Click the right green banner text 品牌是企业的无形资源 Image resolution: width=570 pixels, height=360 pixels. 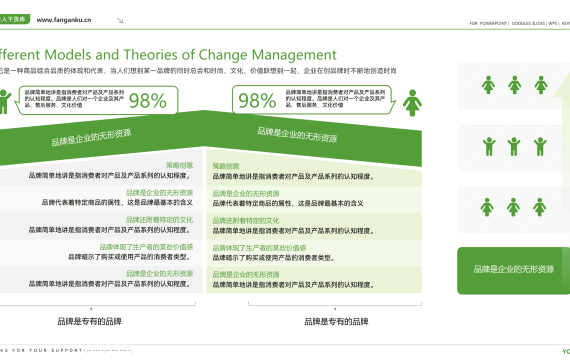tap(297, 135)
